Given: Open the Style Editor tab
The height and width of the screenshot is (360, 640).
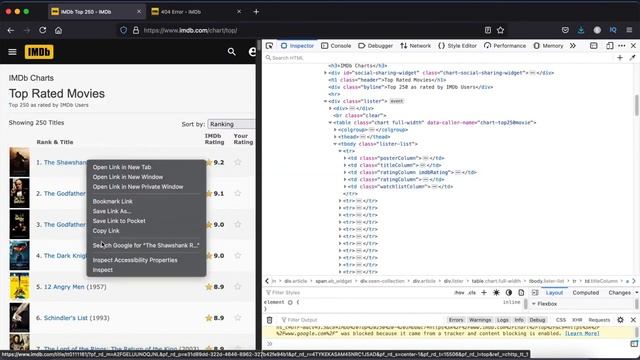Looking at the screenshot, I should [457, 46].
